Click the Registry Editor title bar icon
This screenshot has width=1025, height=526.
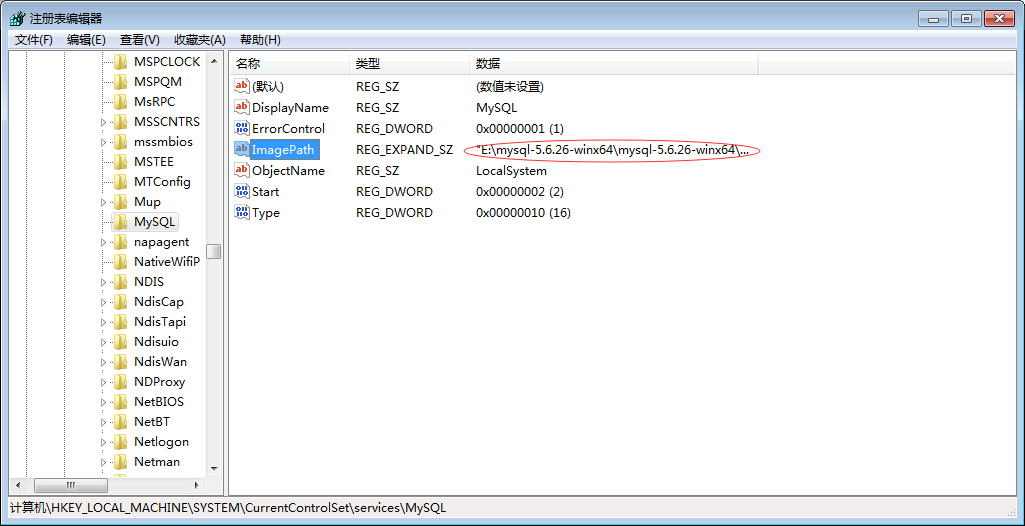(18, 18)
